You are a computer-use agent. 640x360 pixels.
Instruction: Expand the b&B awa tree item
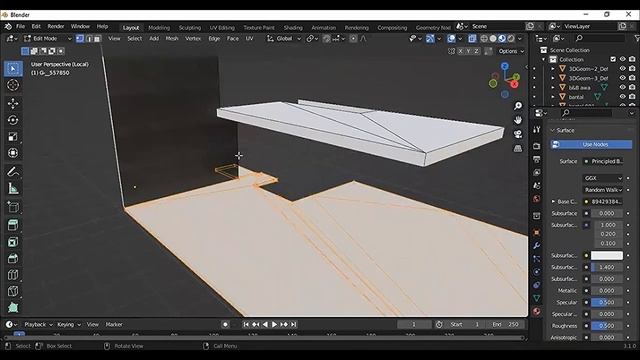click(553, 87)
